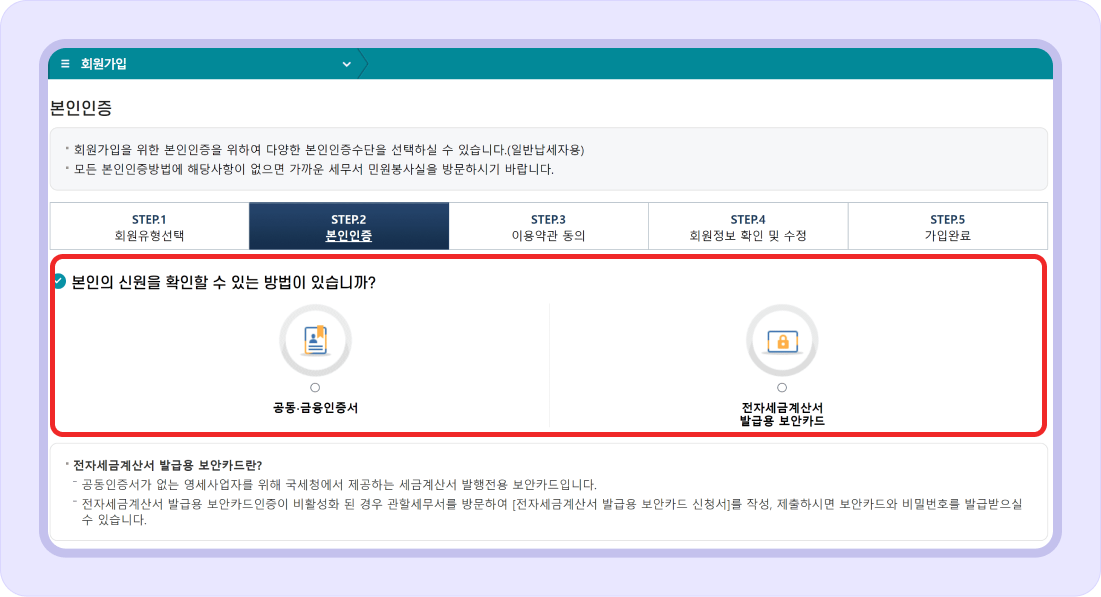Click the ID card symbol inside the left circle

point(316,340)
